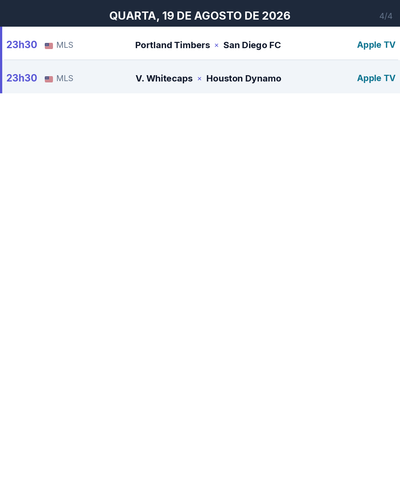Select the Portland Timbers team name

click(x=172, y=45)
